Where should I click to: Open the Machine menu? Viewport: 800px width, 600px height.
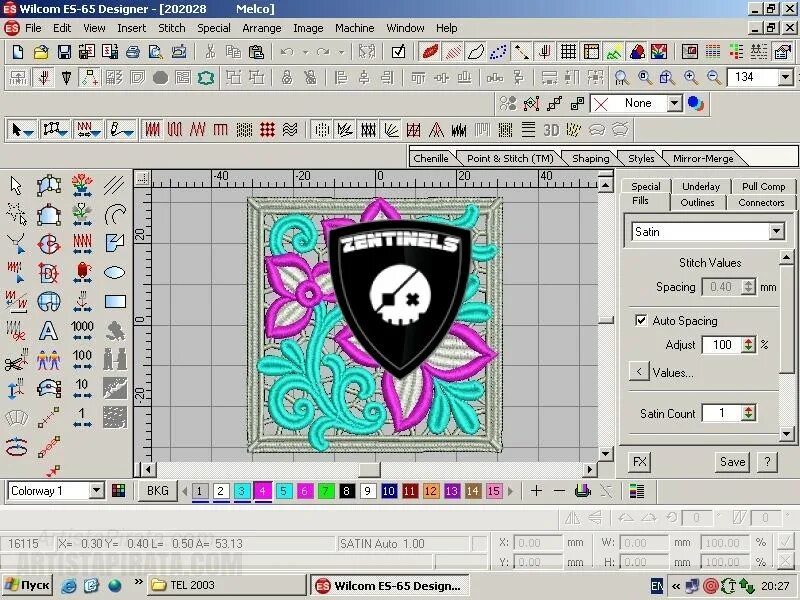tap(355, 28)
